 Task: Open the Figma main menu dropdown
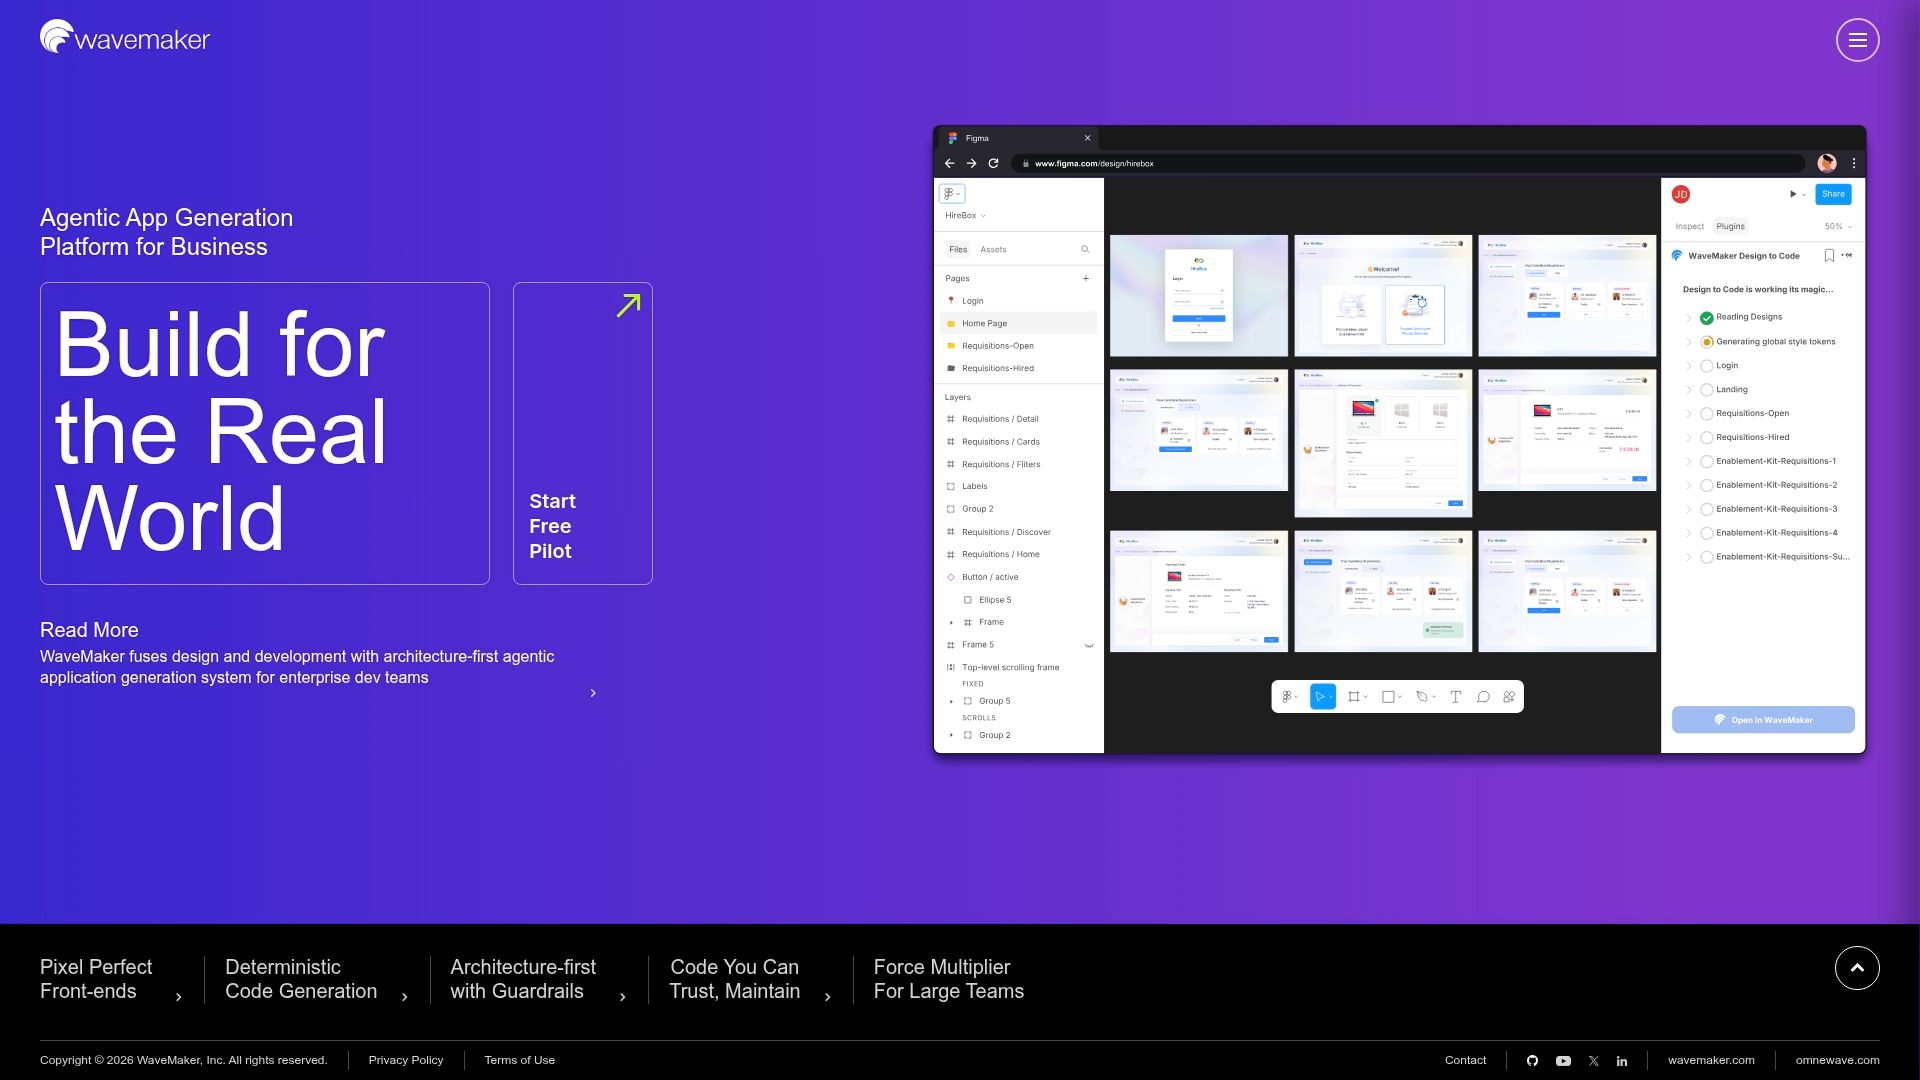952,194
